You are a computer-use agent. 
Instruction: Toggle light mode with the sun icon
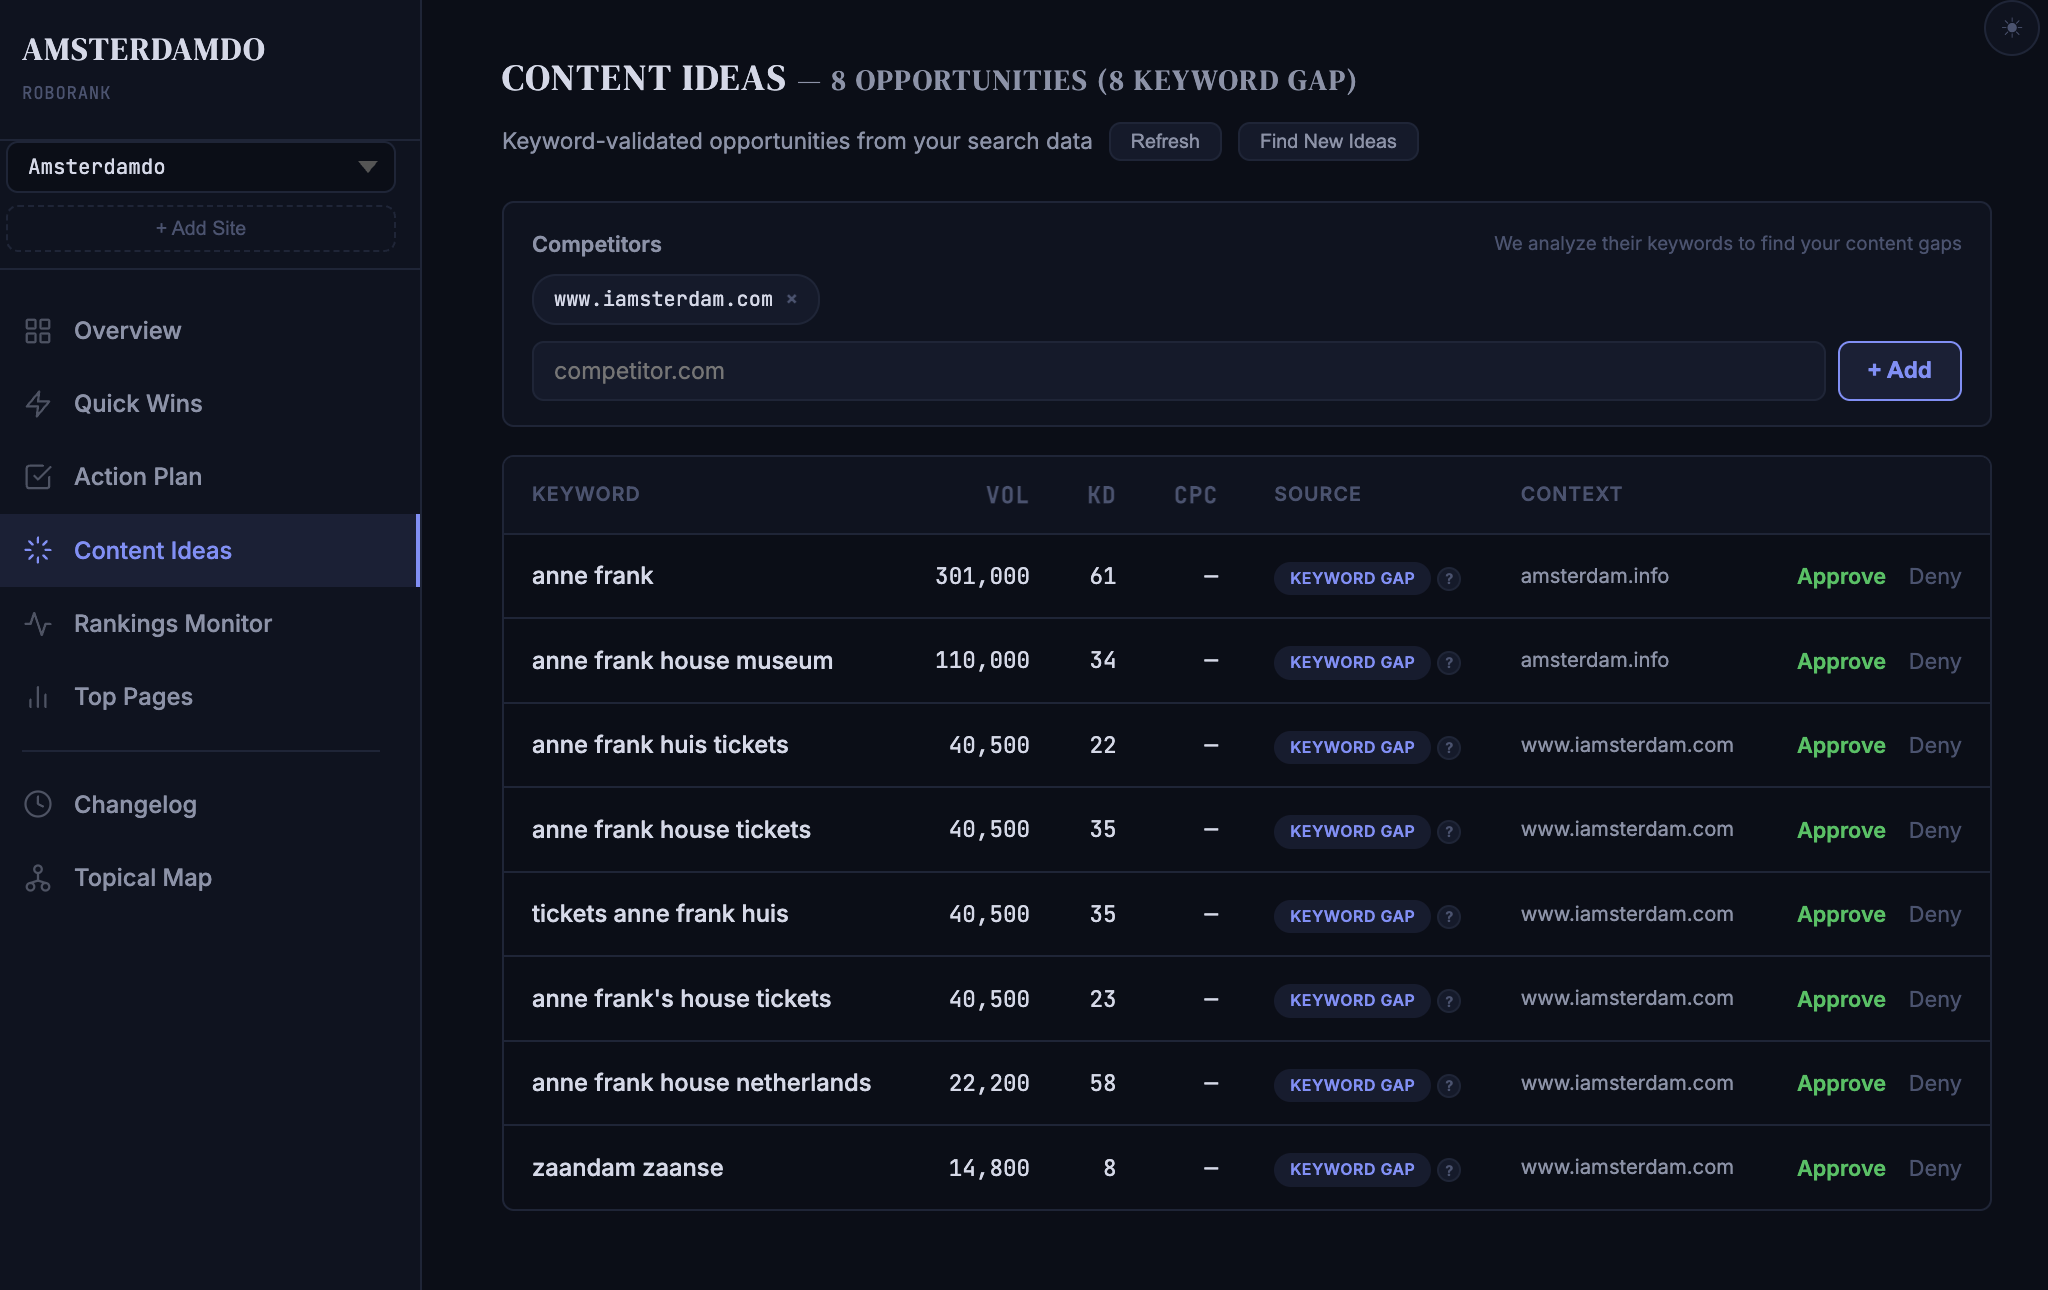tap(2012, 28)
